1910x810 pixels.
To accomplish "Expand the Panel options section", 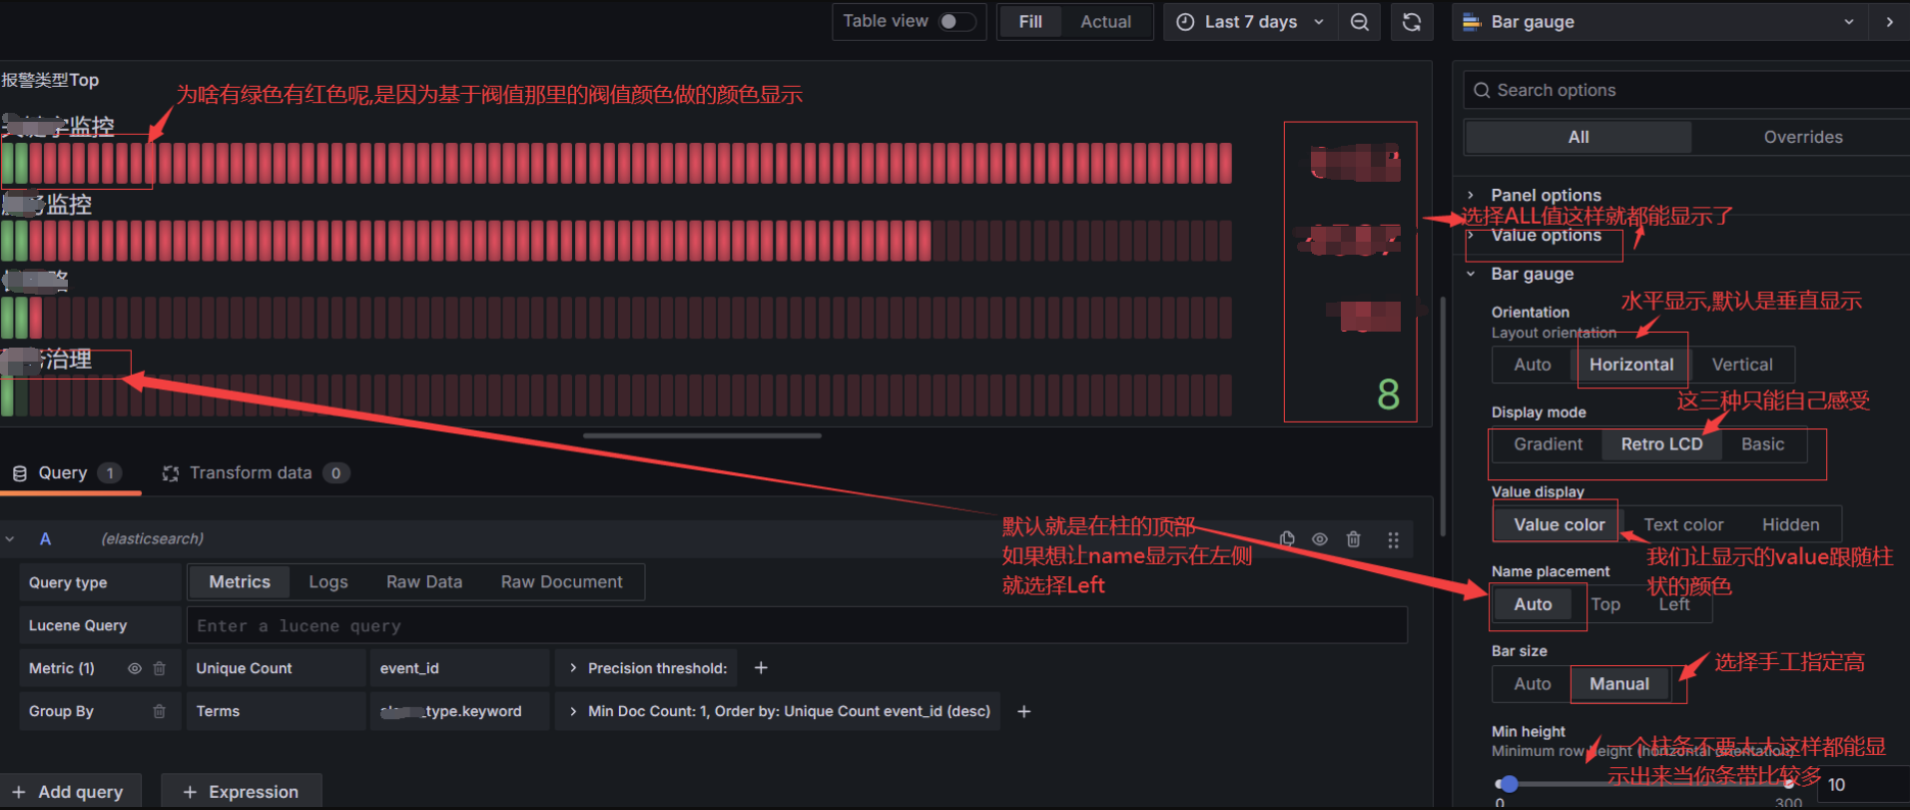I will pos(1545,195).
